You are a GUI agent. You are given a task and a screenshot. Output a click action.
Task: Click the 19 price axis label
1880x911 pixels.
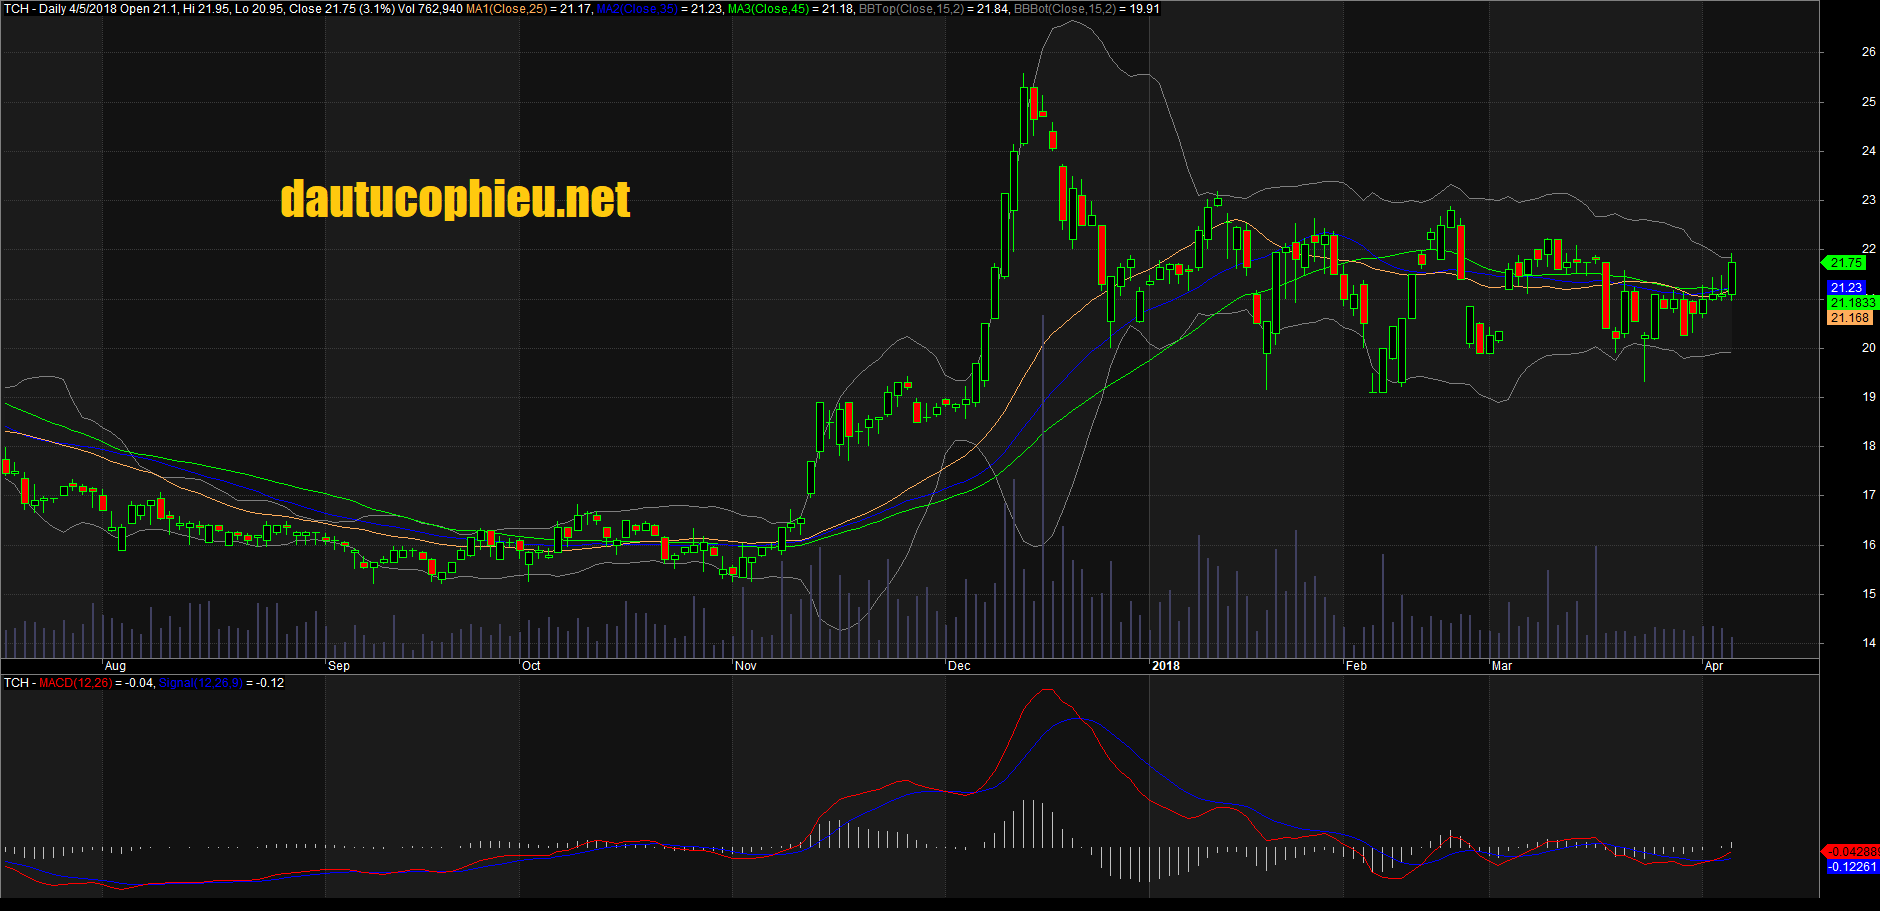point(1868,397)
